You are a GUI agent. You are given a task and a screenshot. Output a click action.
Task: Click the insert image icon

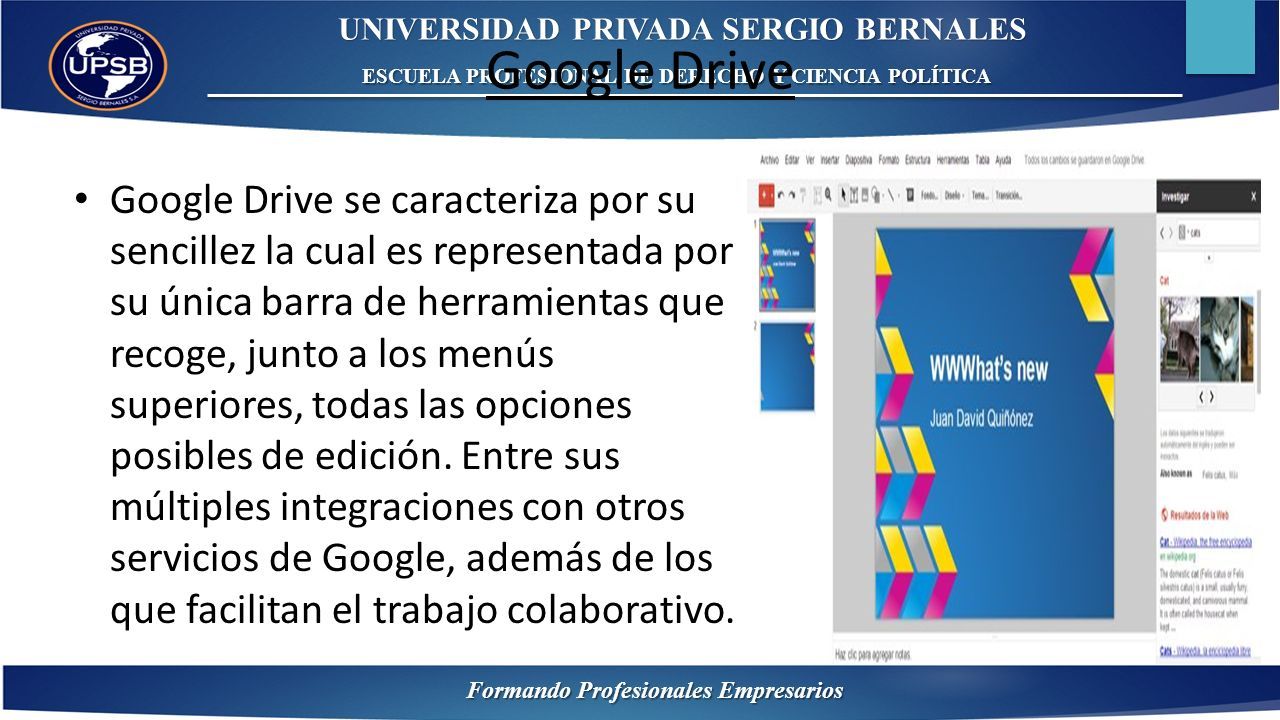point(865,195)
